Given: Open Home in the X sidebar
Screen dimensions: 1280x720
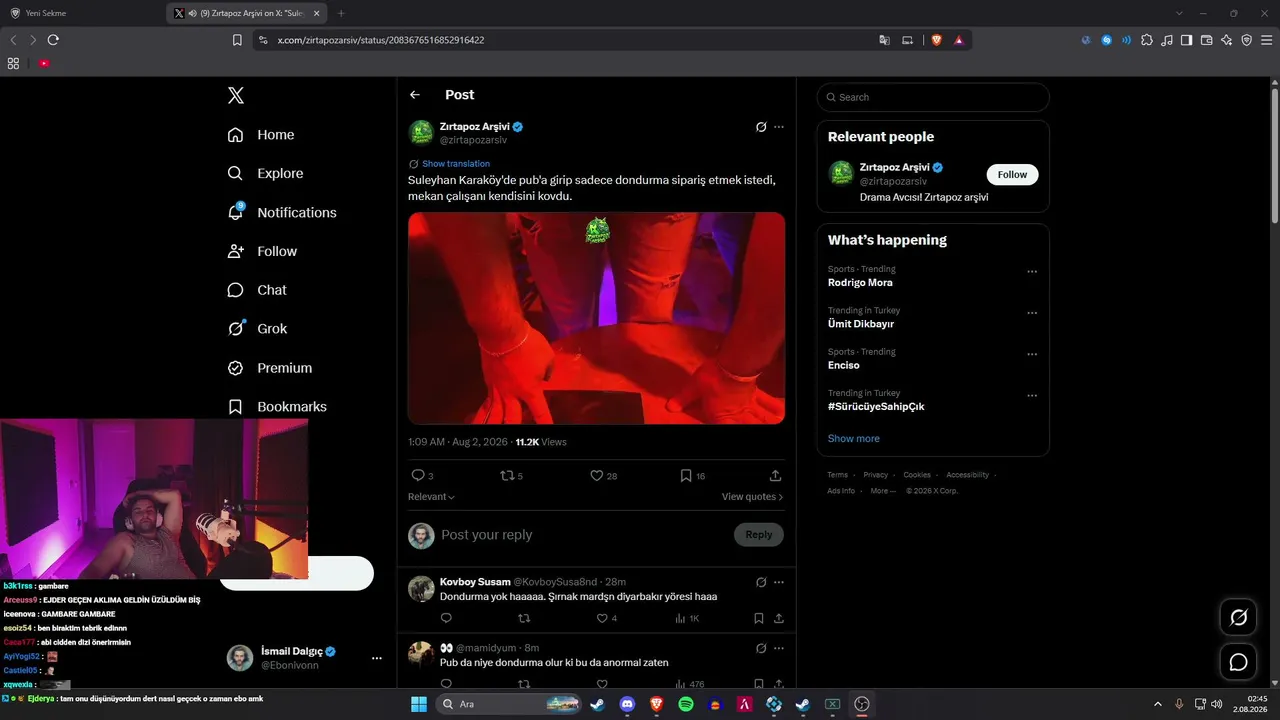Looking at the screenshot, I should pyautogui.click(x=262, y=135).
